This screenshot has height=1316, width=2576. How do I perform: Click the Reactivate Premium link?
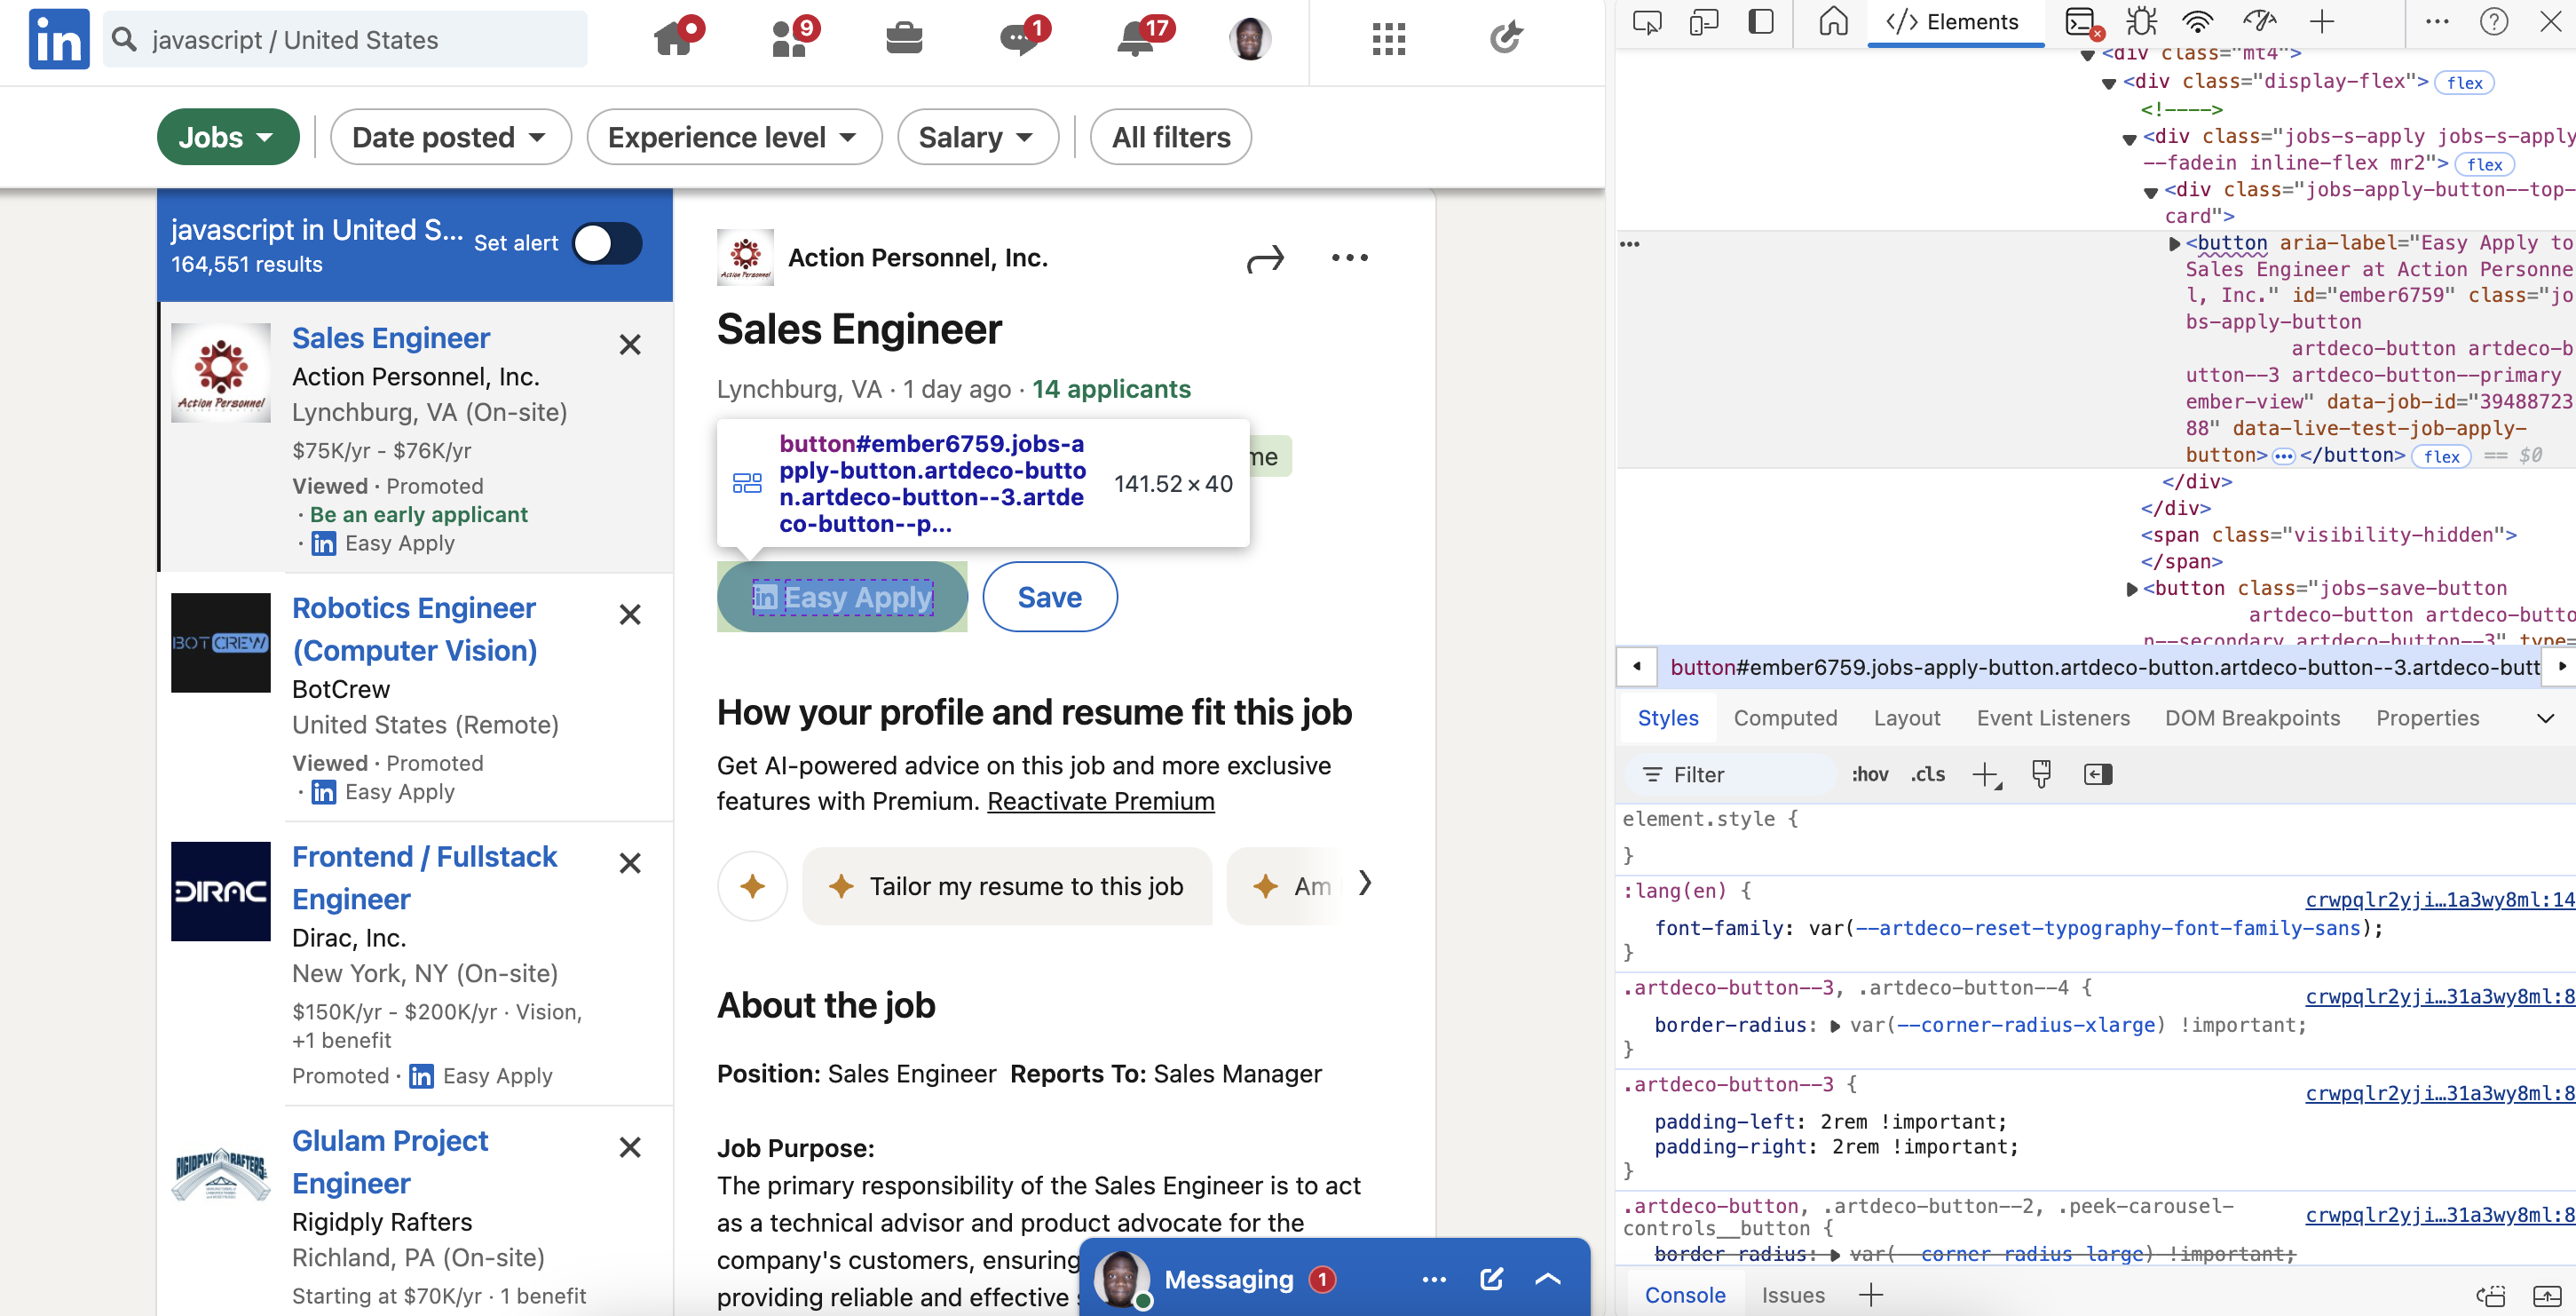[x=1101, y=802]
